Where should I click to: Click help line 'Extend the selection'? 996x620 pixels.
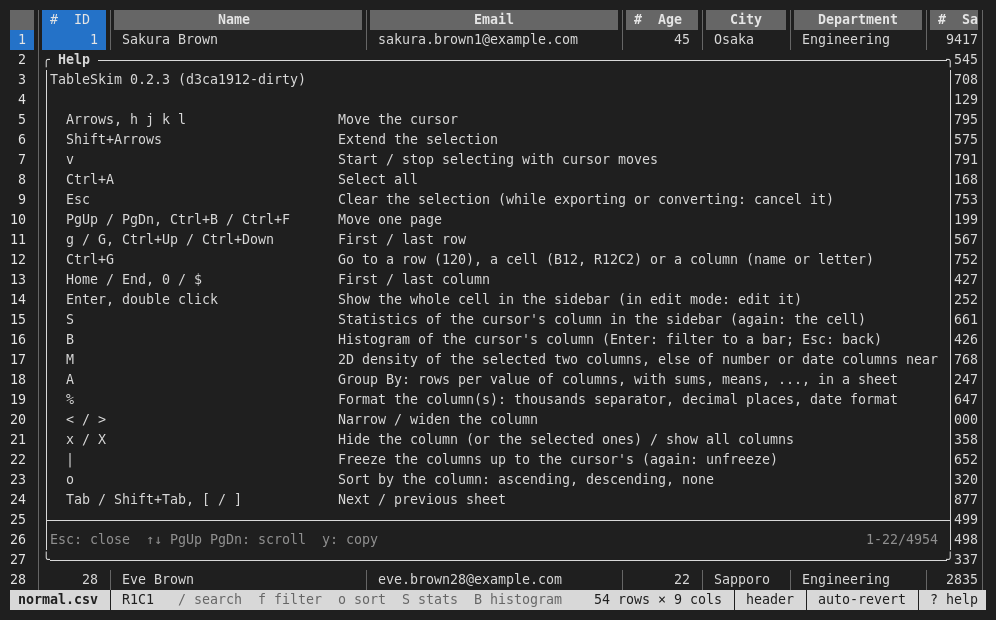point(417,139)
